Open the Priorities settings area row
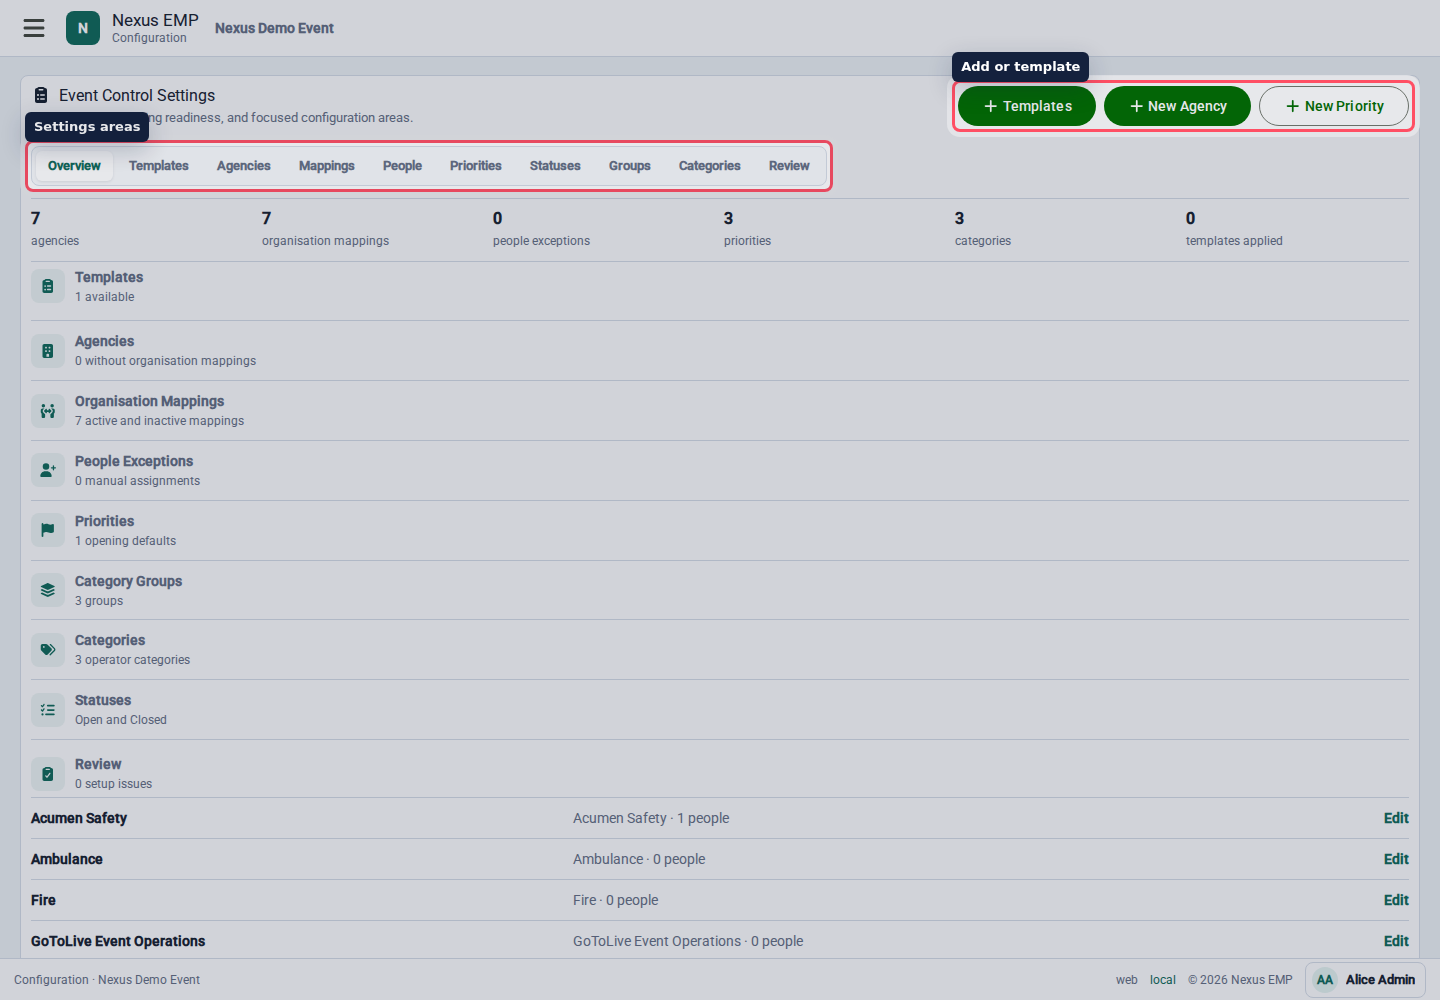This screenshot has width=1440, height=1000. point(720,530)
